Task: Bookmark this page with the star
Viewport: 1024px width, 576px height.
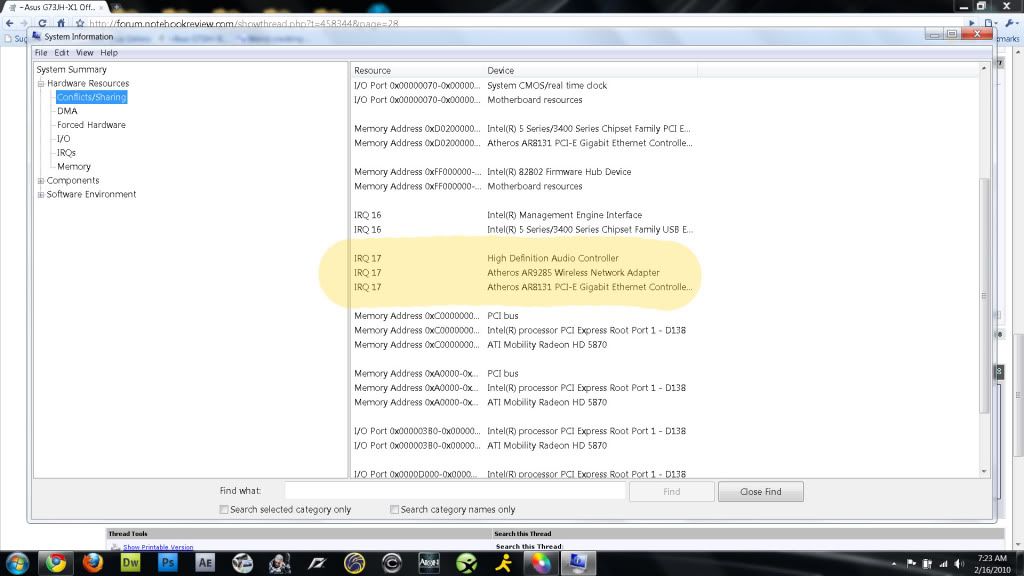Action: [79, 24]
